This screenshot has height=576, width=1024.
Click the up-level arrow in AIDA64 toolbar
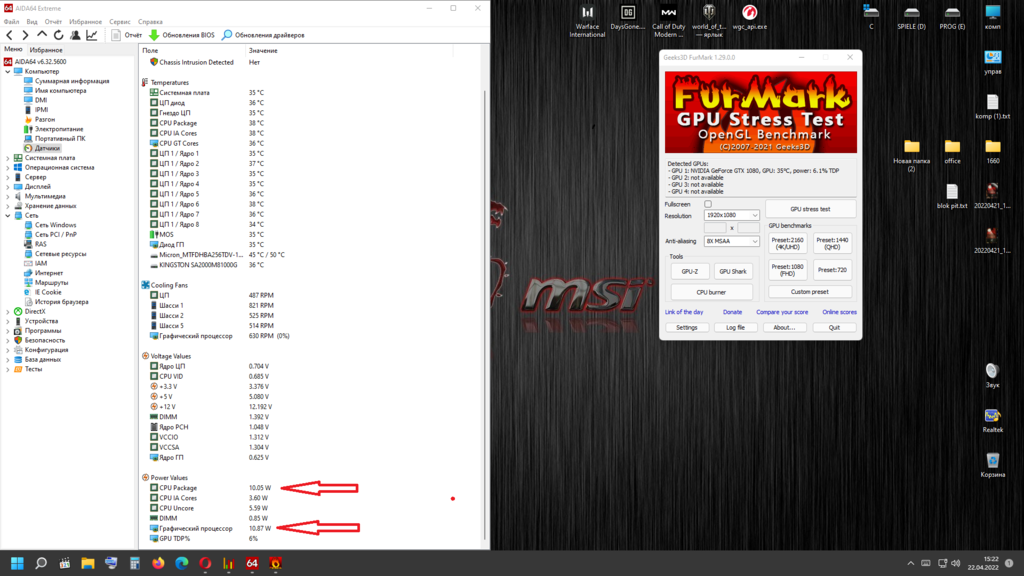point(42,35)
